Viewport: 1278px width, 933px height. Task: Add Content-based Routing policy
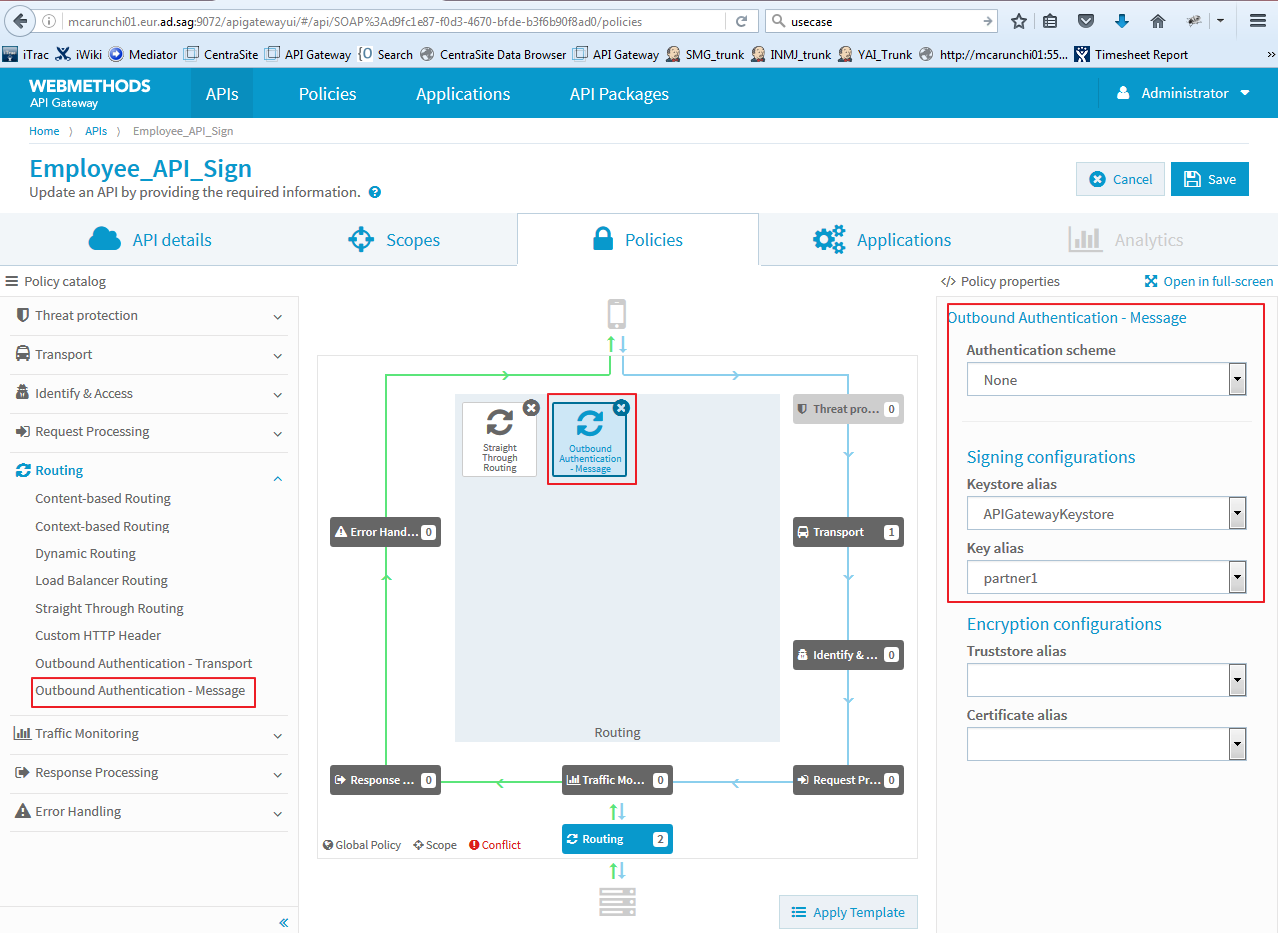(103, 498)
